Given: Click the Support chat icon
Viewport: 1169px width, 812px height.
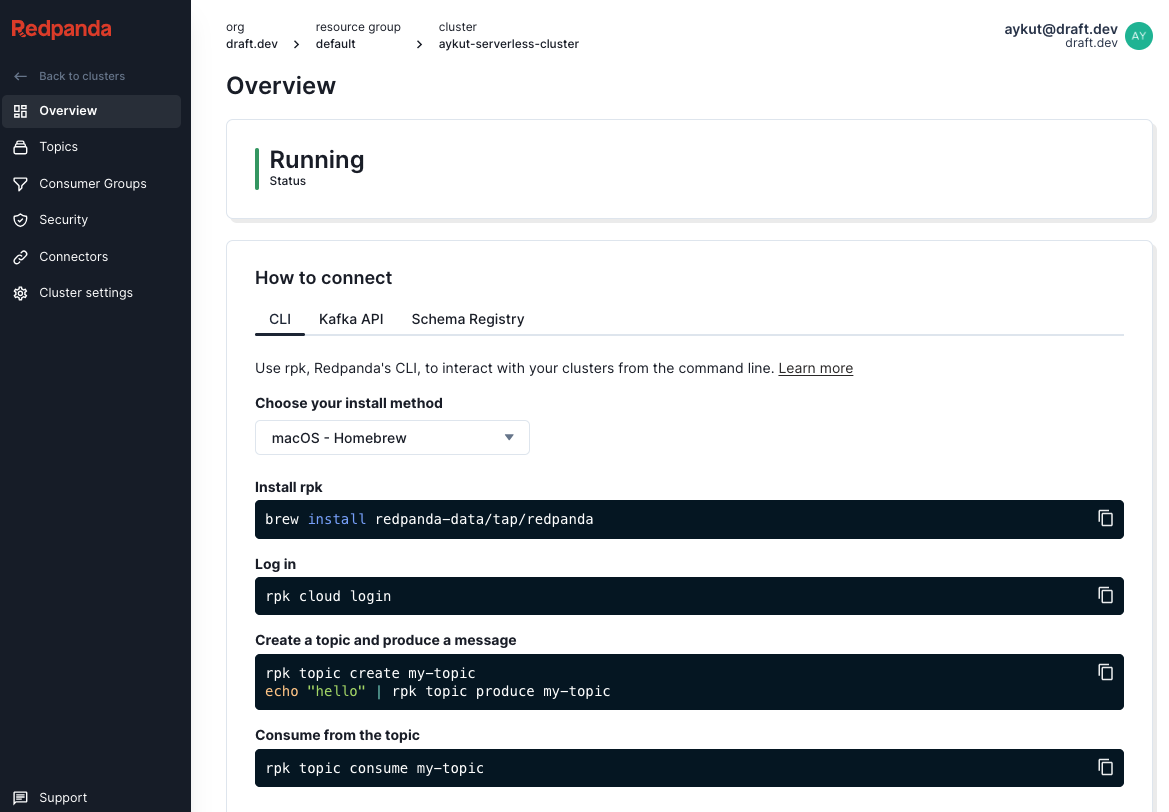Looking at the screenshot, I should point(20,798).
